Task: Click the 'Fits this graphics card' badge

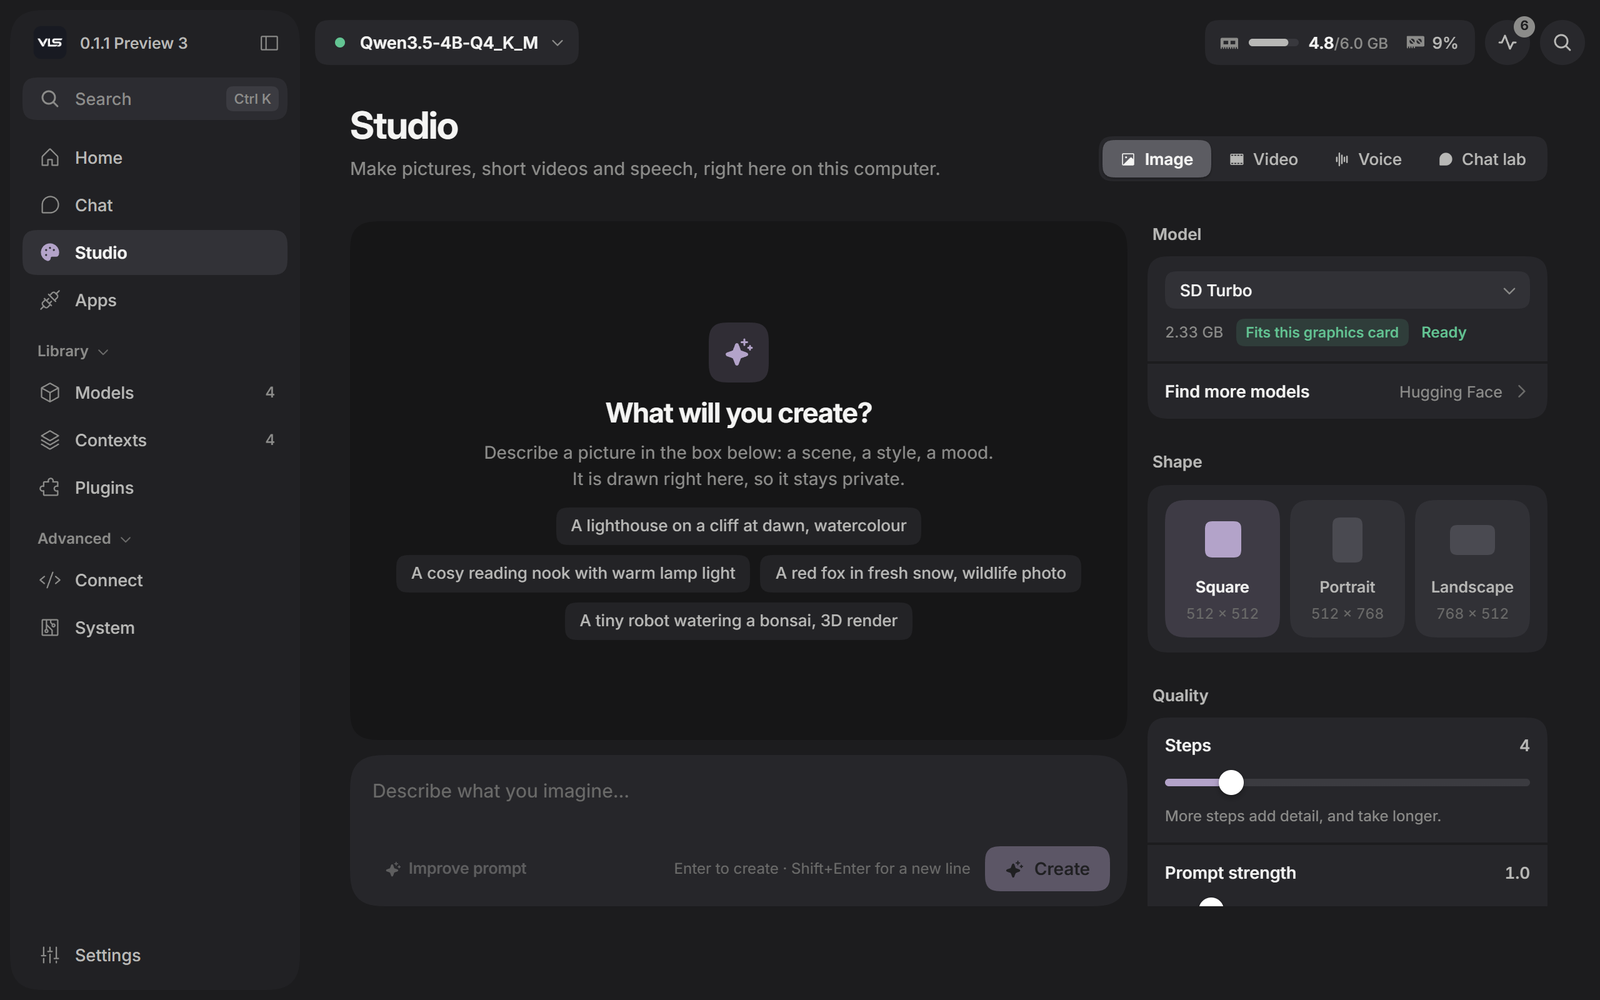Action: [x=1322, y=332]
